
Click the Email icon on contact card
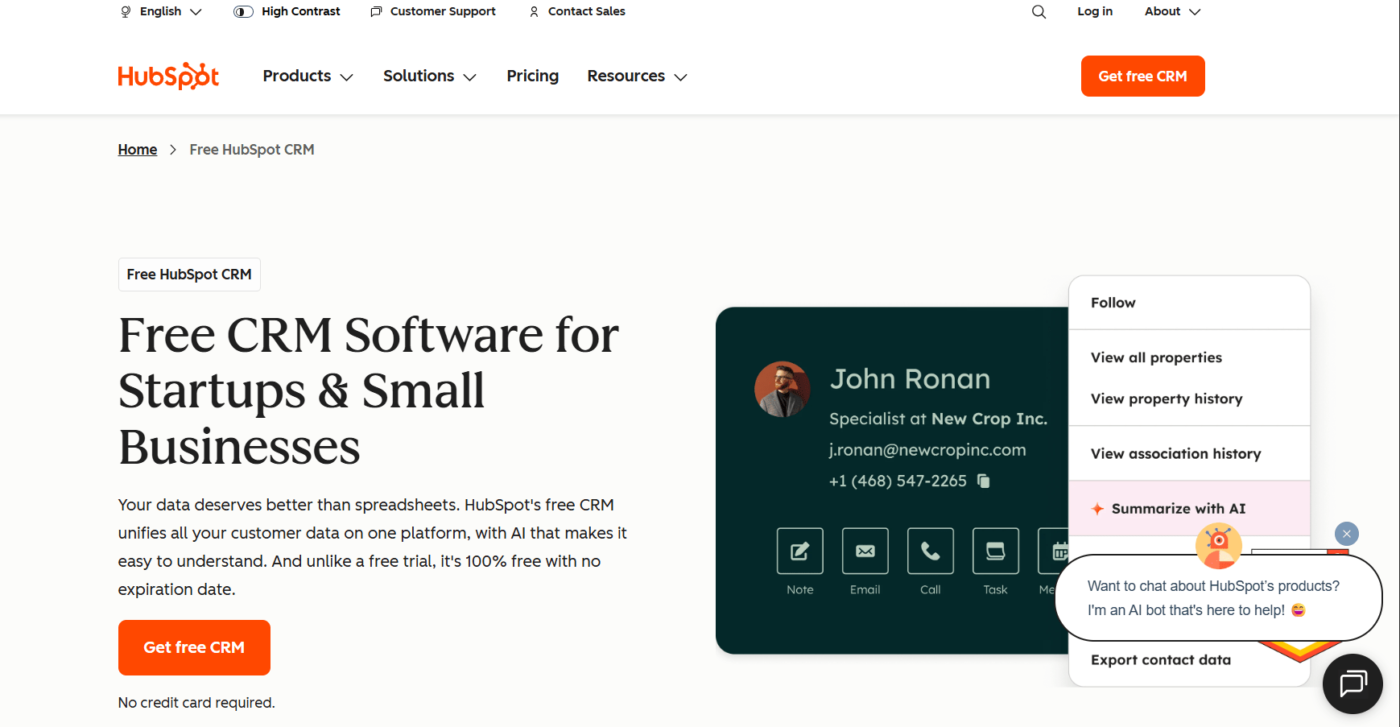coord(865,551)
